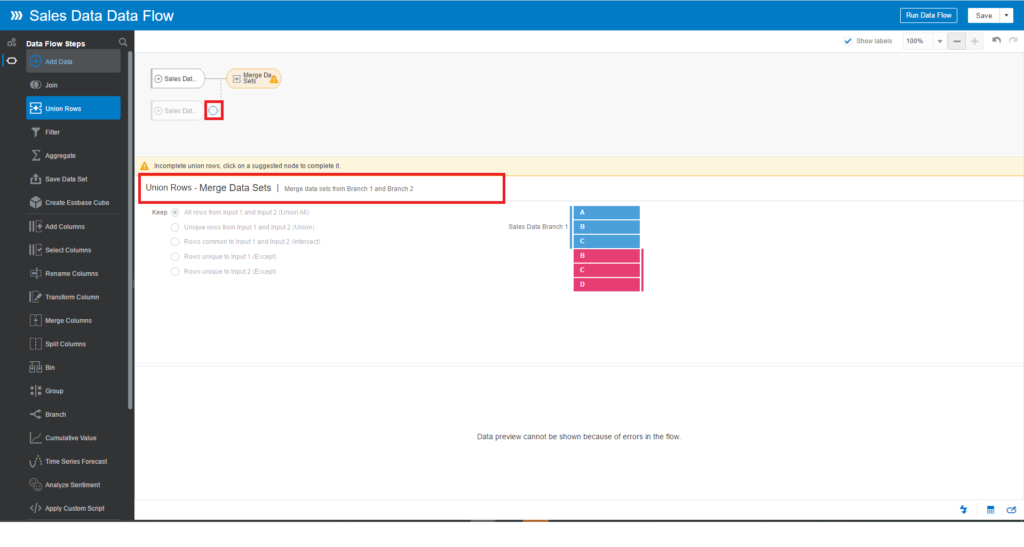Open the data elements panel icon
The height and width of the screenshot is (547, 1024).
point(12,42)
